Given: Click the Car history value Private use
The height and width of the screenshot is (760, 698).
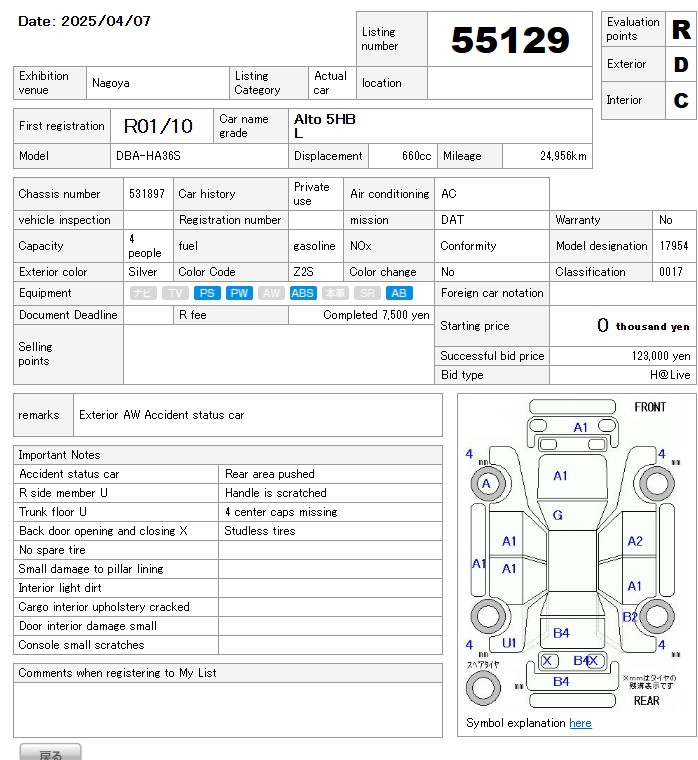Looking at the screenshot, I should click(311, 194).
